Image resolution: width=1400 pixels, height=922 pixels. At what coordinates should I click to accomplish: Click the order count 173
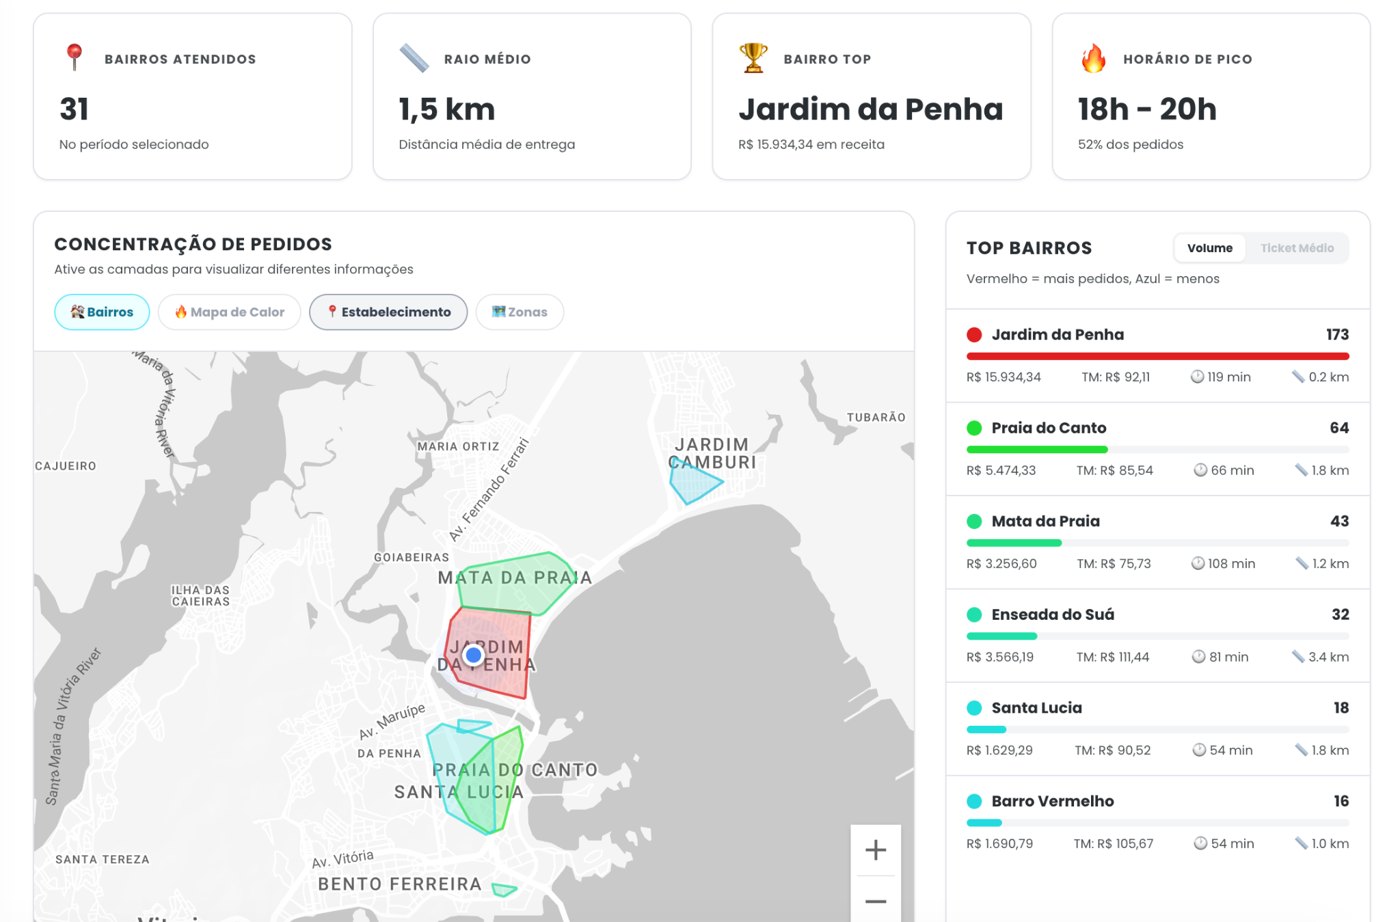tap(1337, 335)
